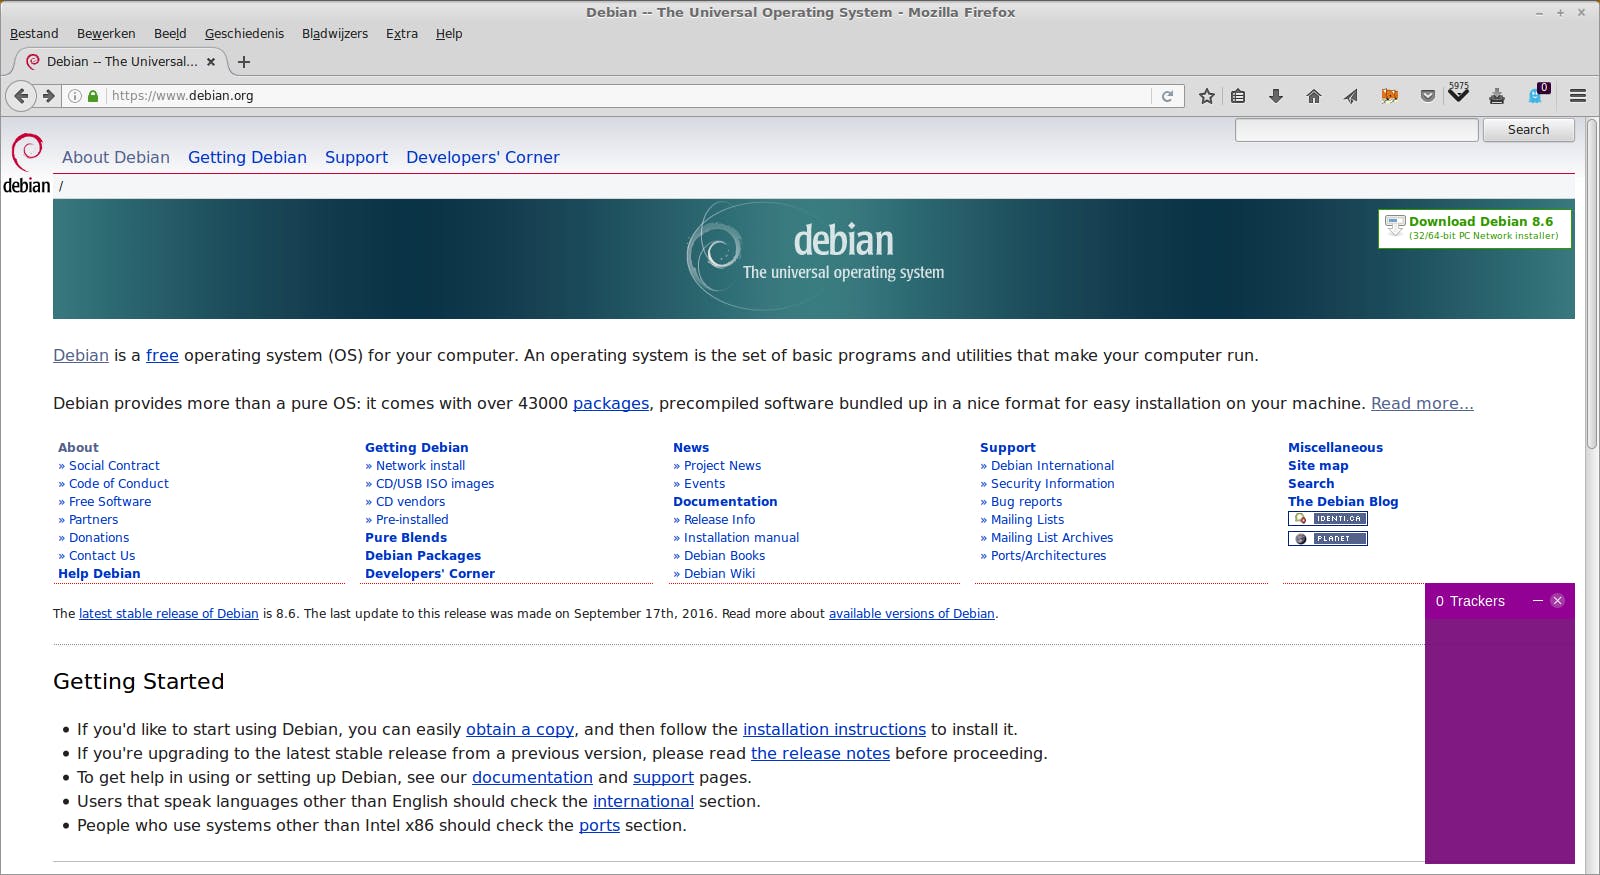Follow the 'free' link in the intro sentence

point(162,355)
